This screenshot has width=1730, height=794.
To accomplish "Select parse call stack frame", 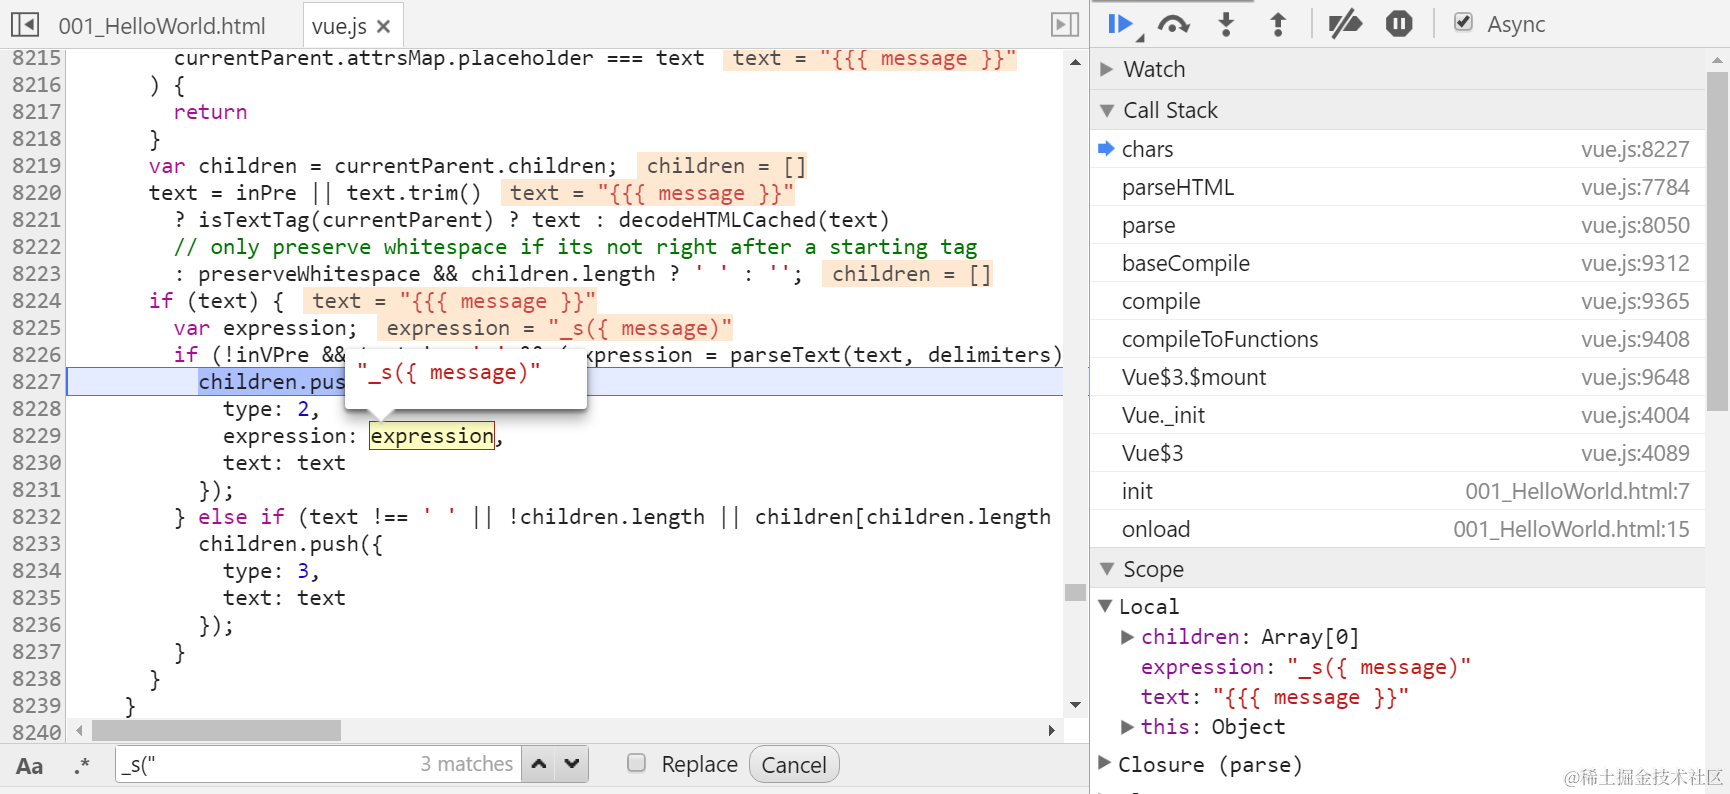I will point(1397,225).
